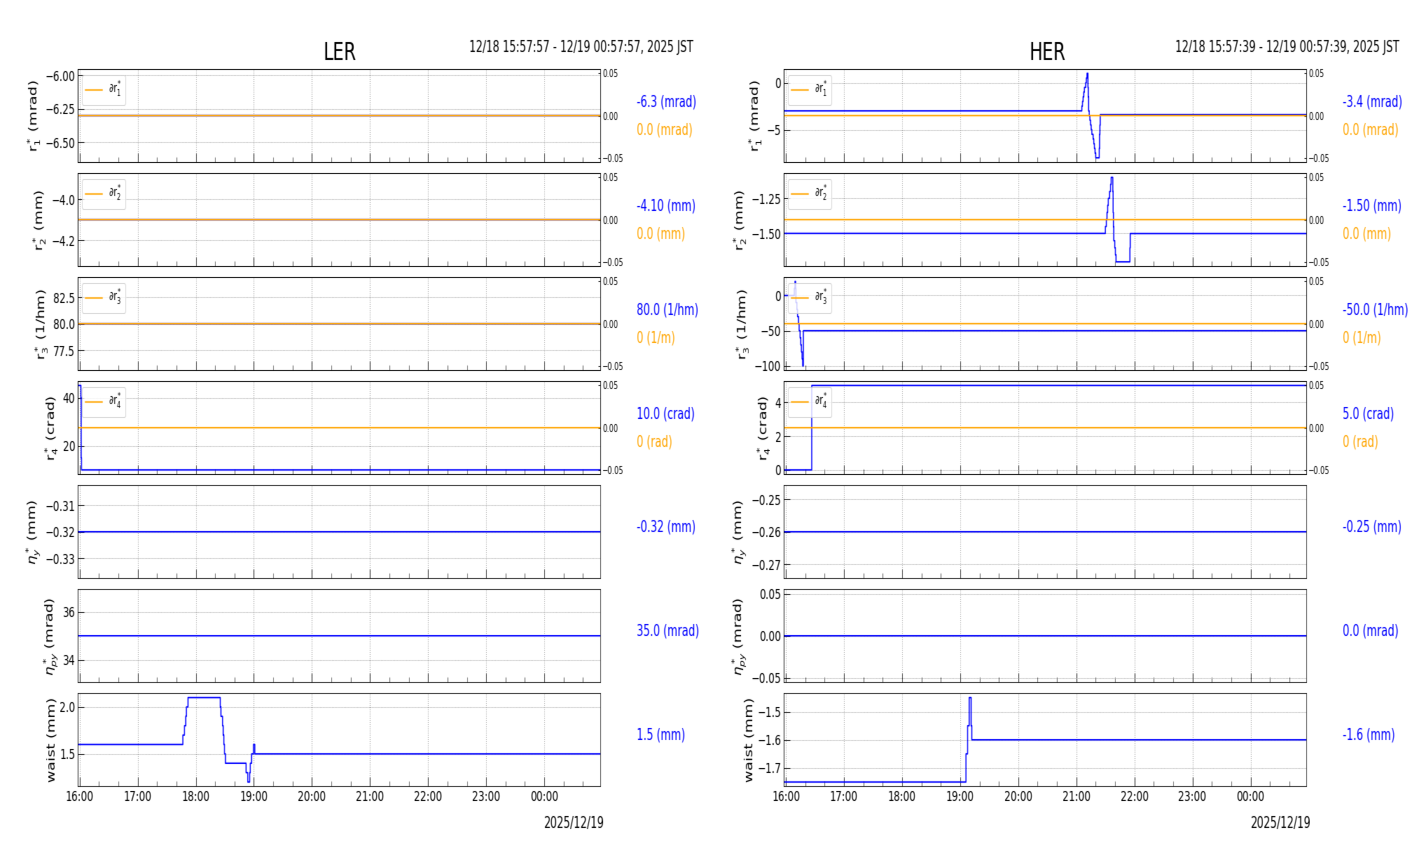Click the orange 0 (rad) value beside LER r4 plot
The height and width of the screenshot is (864, 1412).
[x=654, y=442]
